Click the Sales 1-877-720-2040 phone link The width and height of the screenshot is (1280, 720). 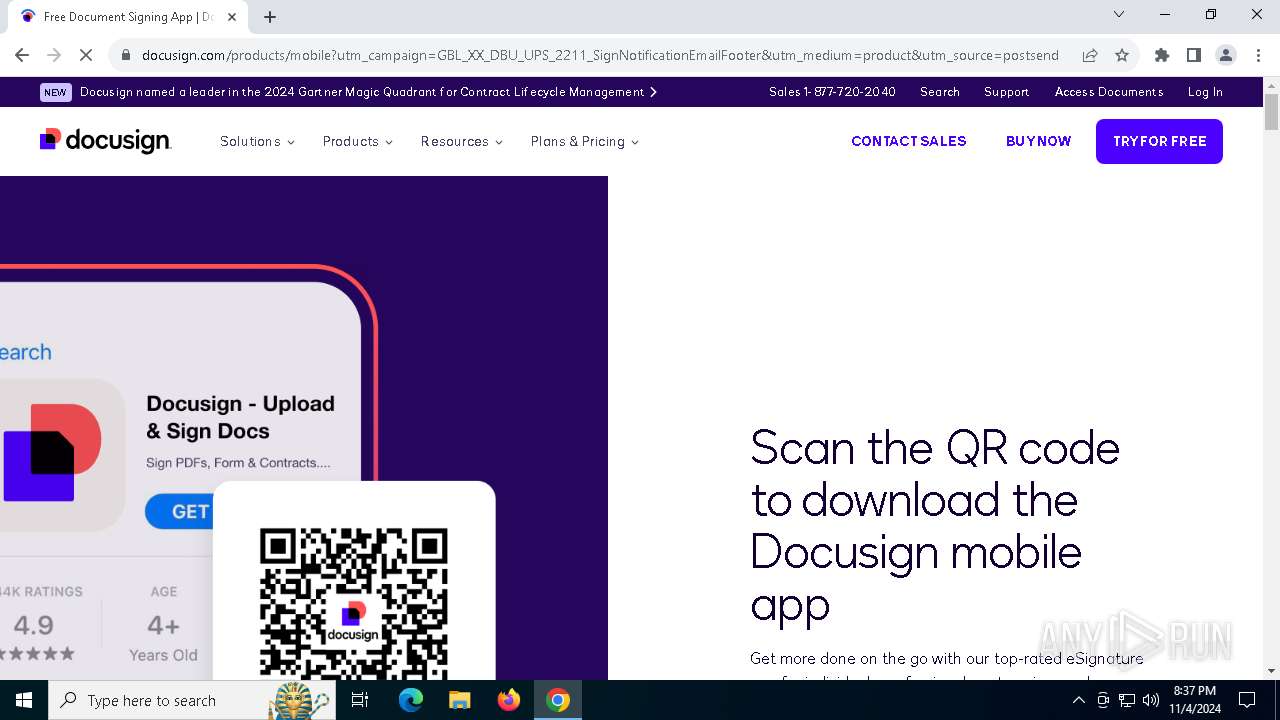click(x=832, y=92)
